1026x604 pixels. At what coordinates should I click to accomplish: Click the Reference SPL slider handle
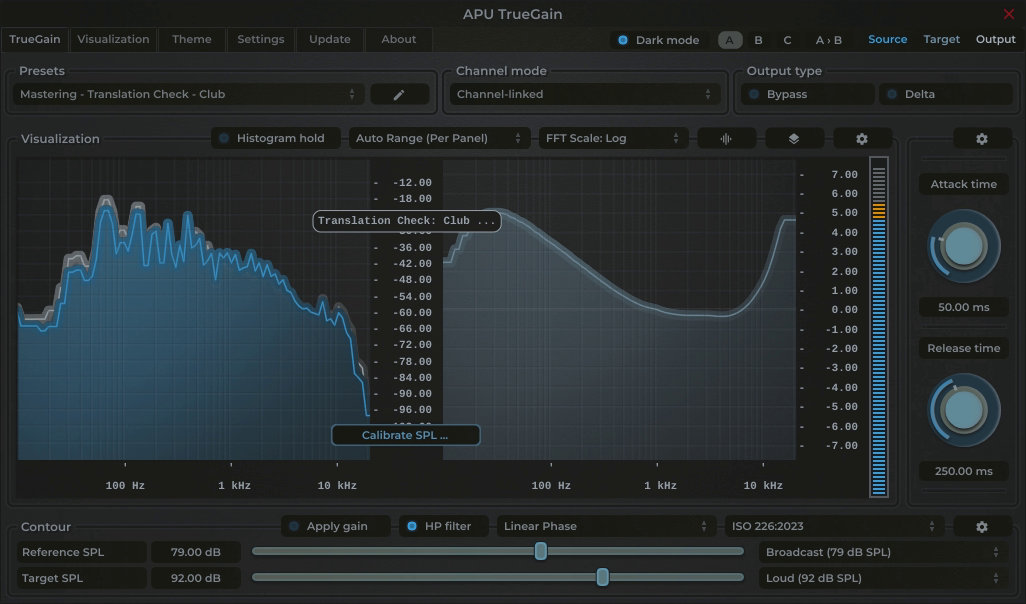(x=540, y=552)
